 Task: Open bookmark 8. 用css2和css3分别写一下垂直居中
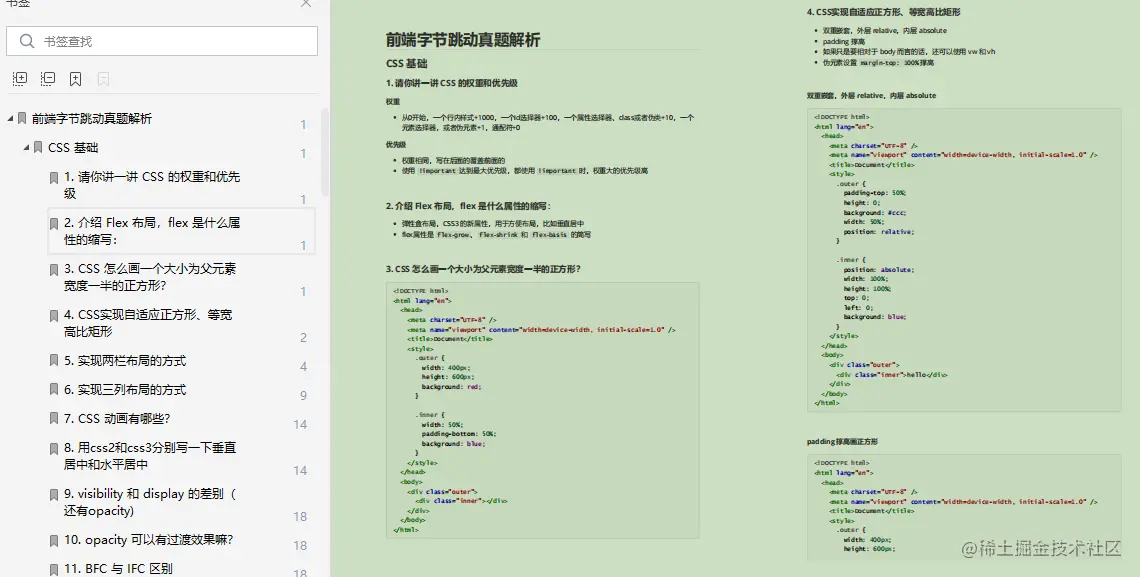click(150, 456)
